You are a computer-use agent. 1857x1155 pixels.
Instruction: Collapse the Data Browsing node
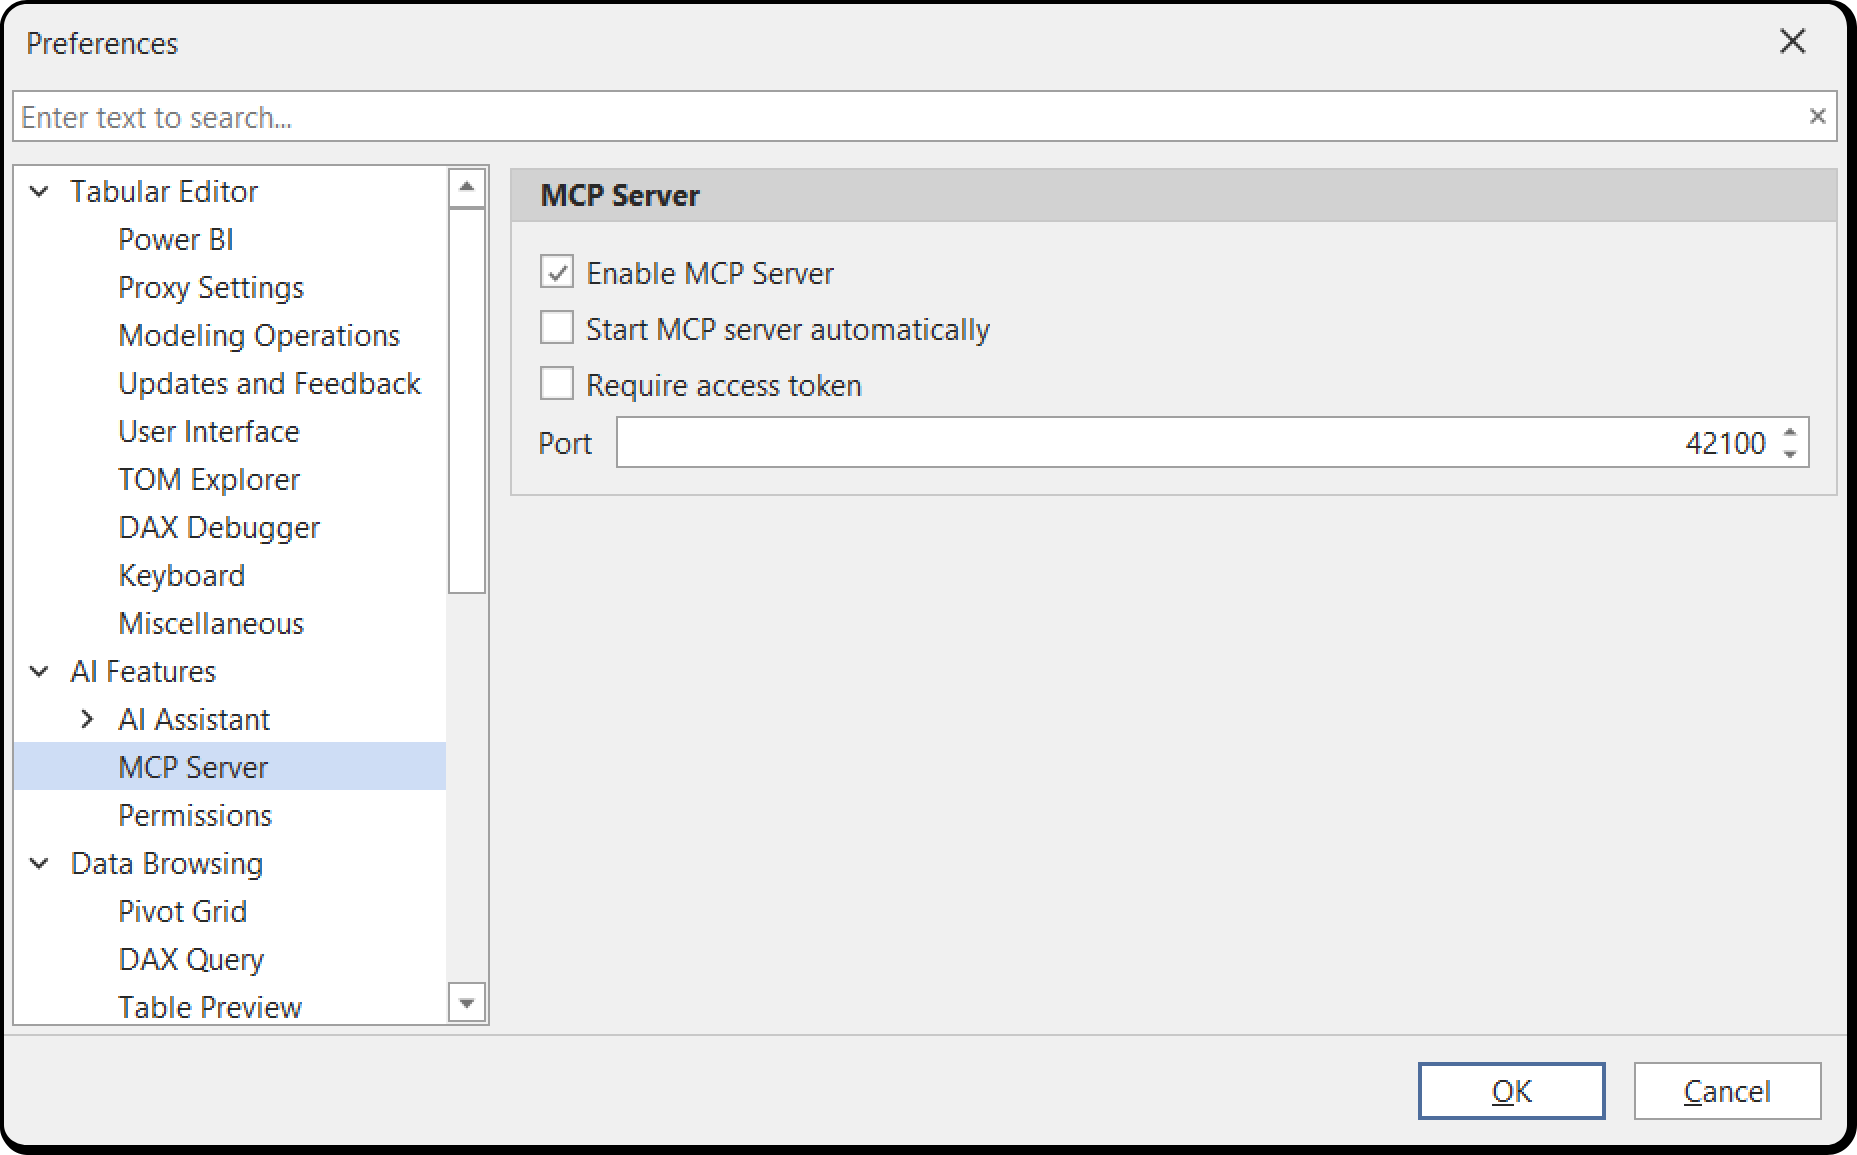click(40, 863)
